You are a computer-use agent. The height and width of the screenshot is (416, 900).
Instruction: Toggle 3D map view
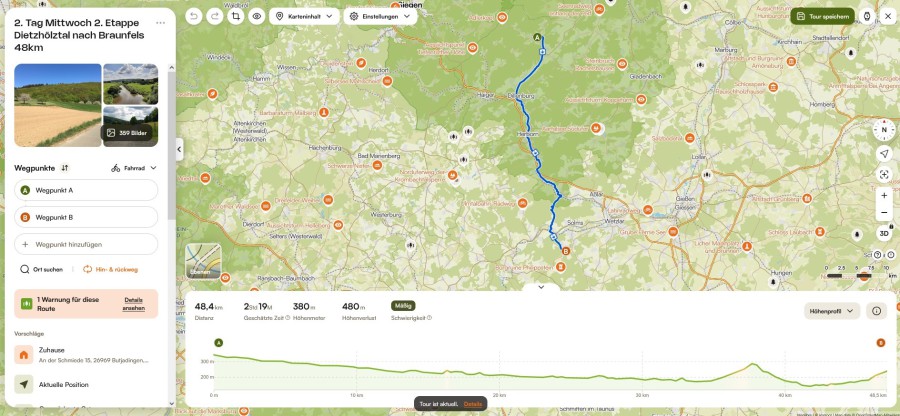pyautogui.click(x=884, y=234)
